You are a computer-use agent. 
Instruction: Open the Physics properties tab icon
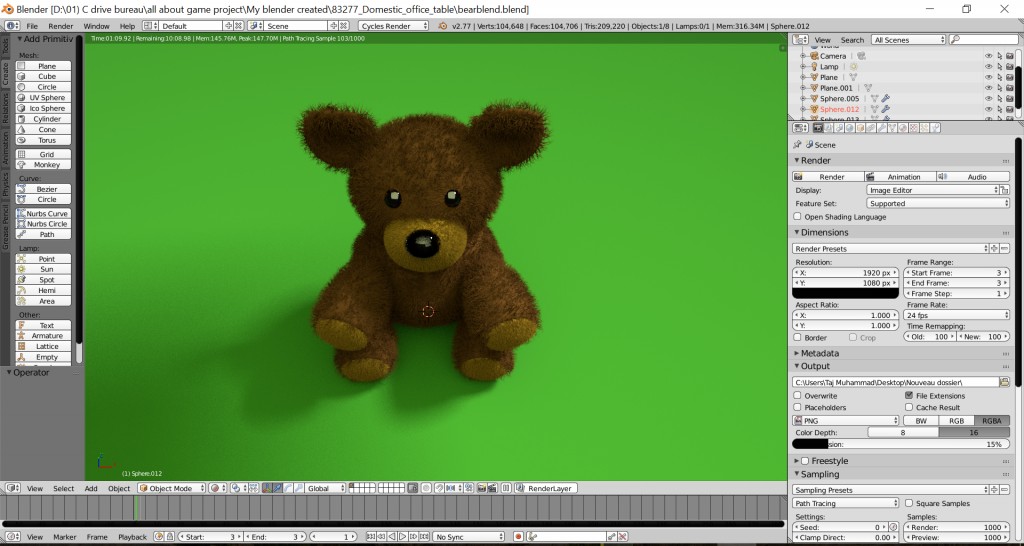[935, 128]
